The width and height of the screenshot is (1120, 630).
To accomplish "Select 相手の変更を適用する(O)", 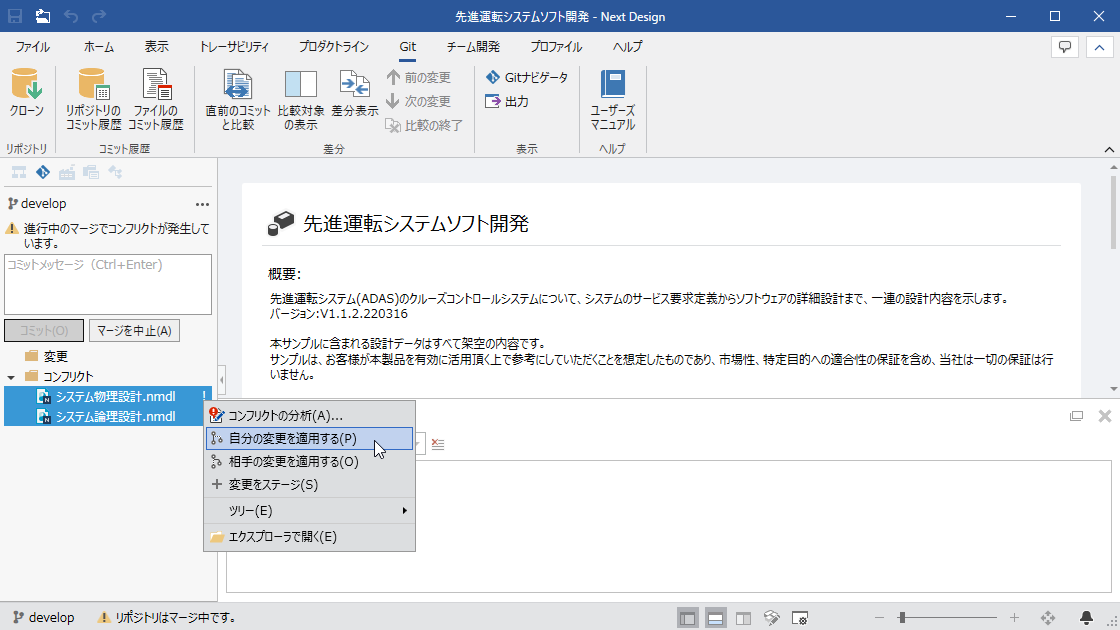I will click(309, 461).
